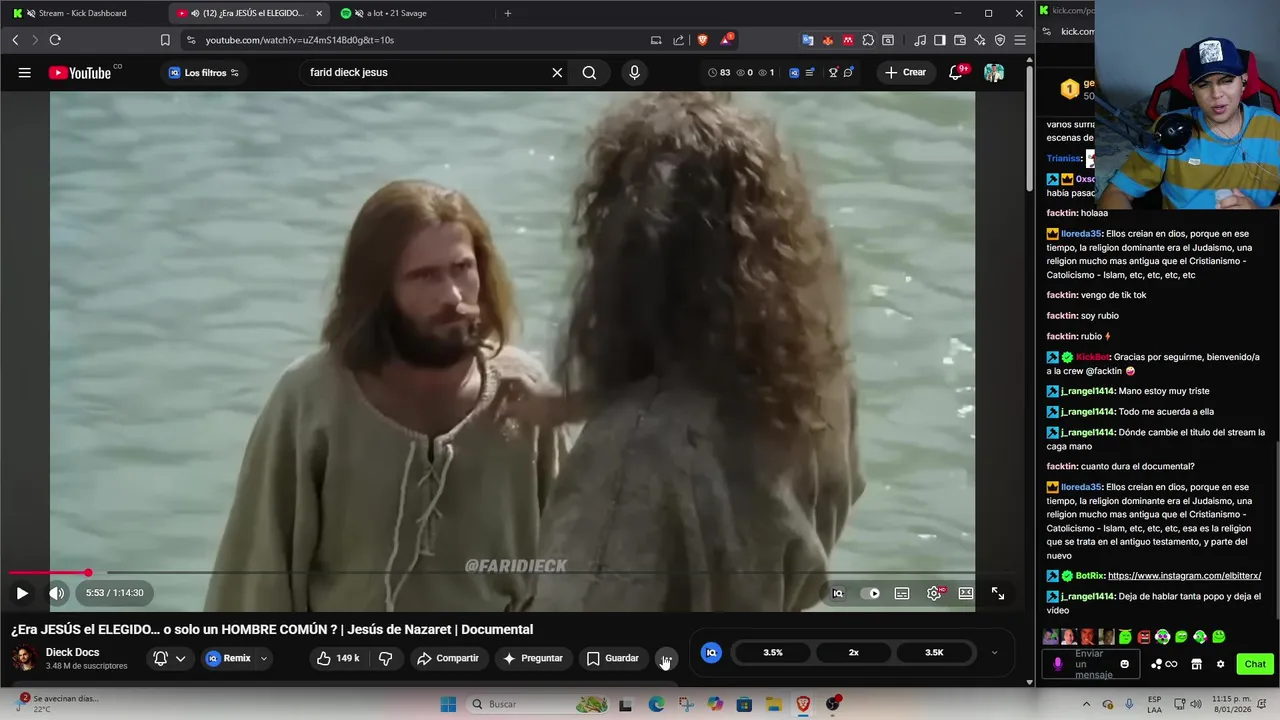Expand the vidIQ stats panel chevron
The image size is (1280, 720).
coord(994,653)
